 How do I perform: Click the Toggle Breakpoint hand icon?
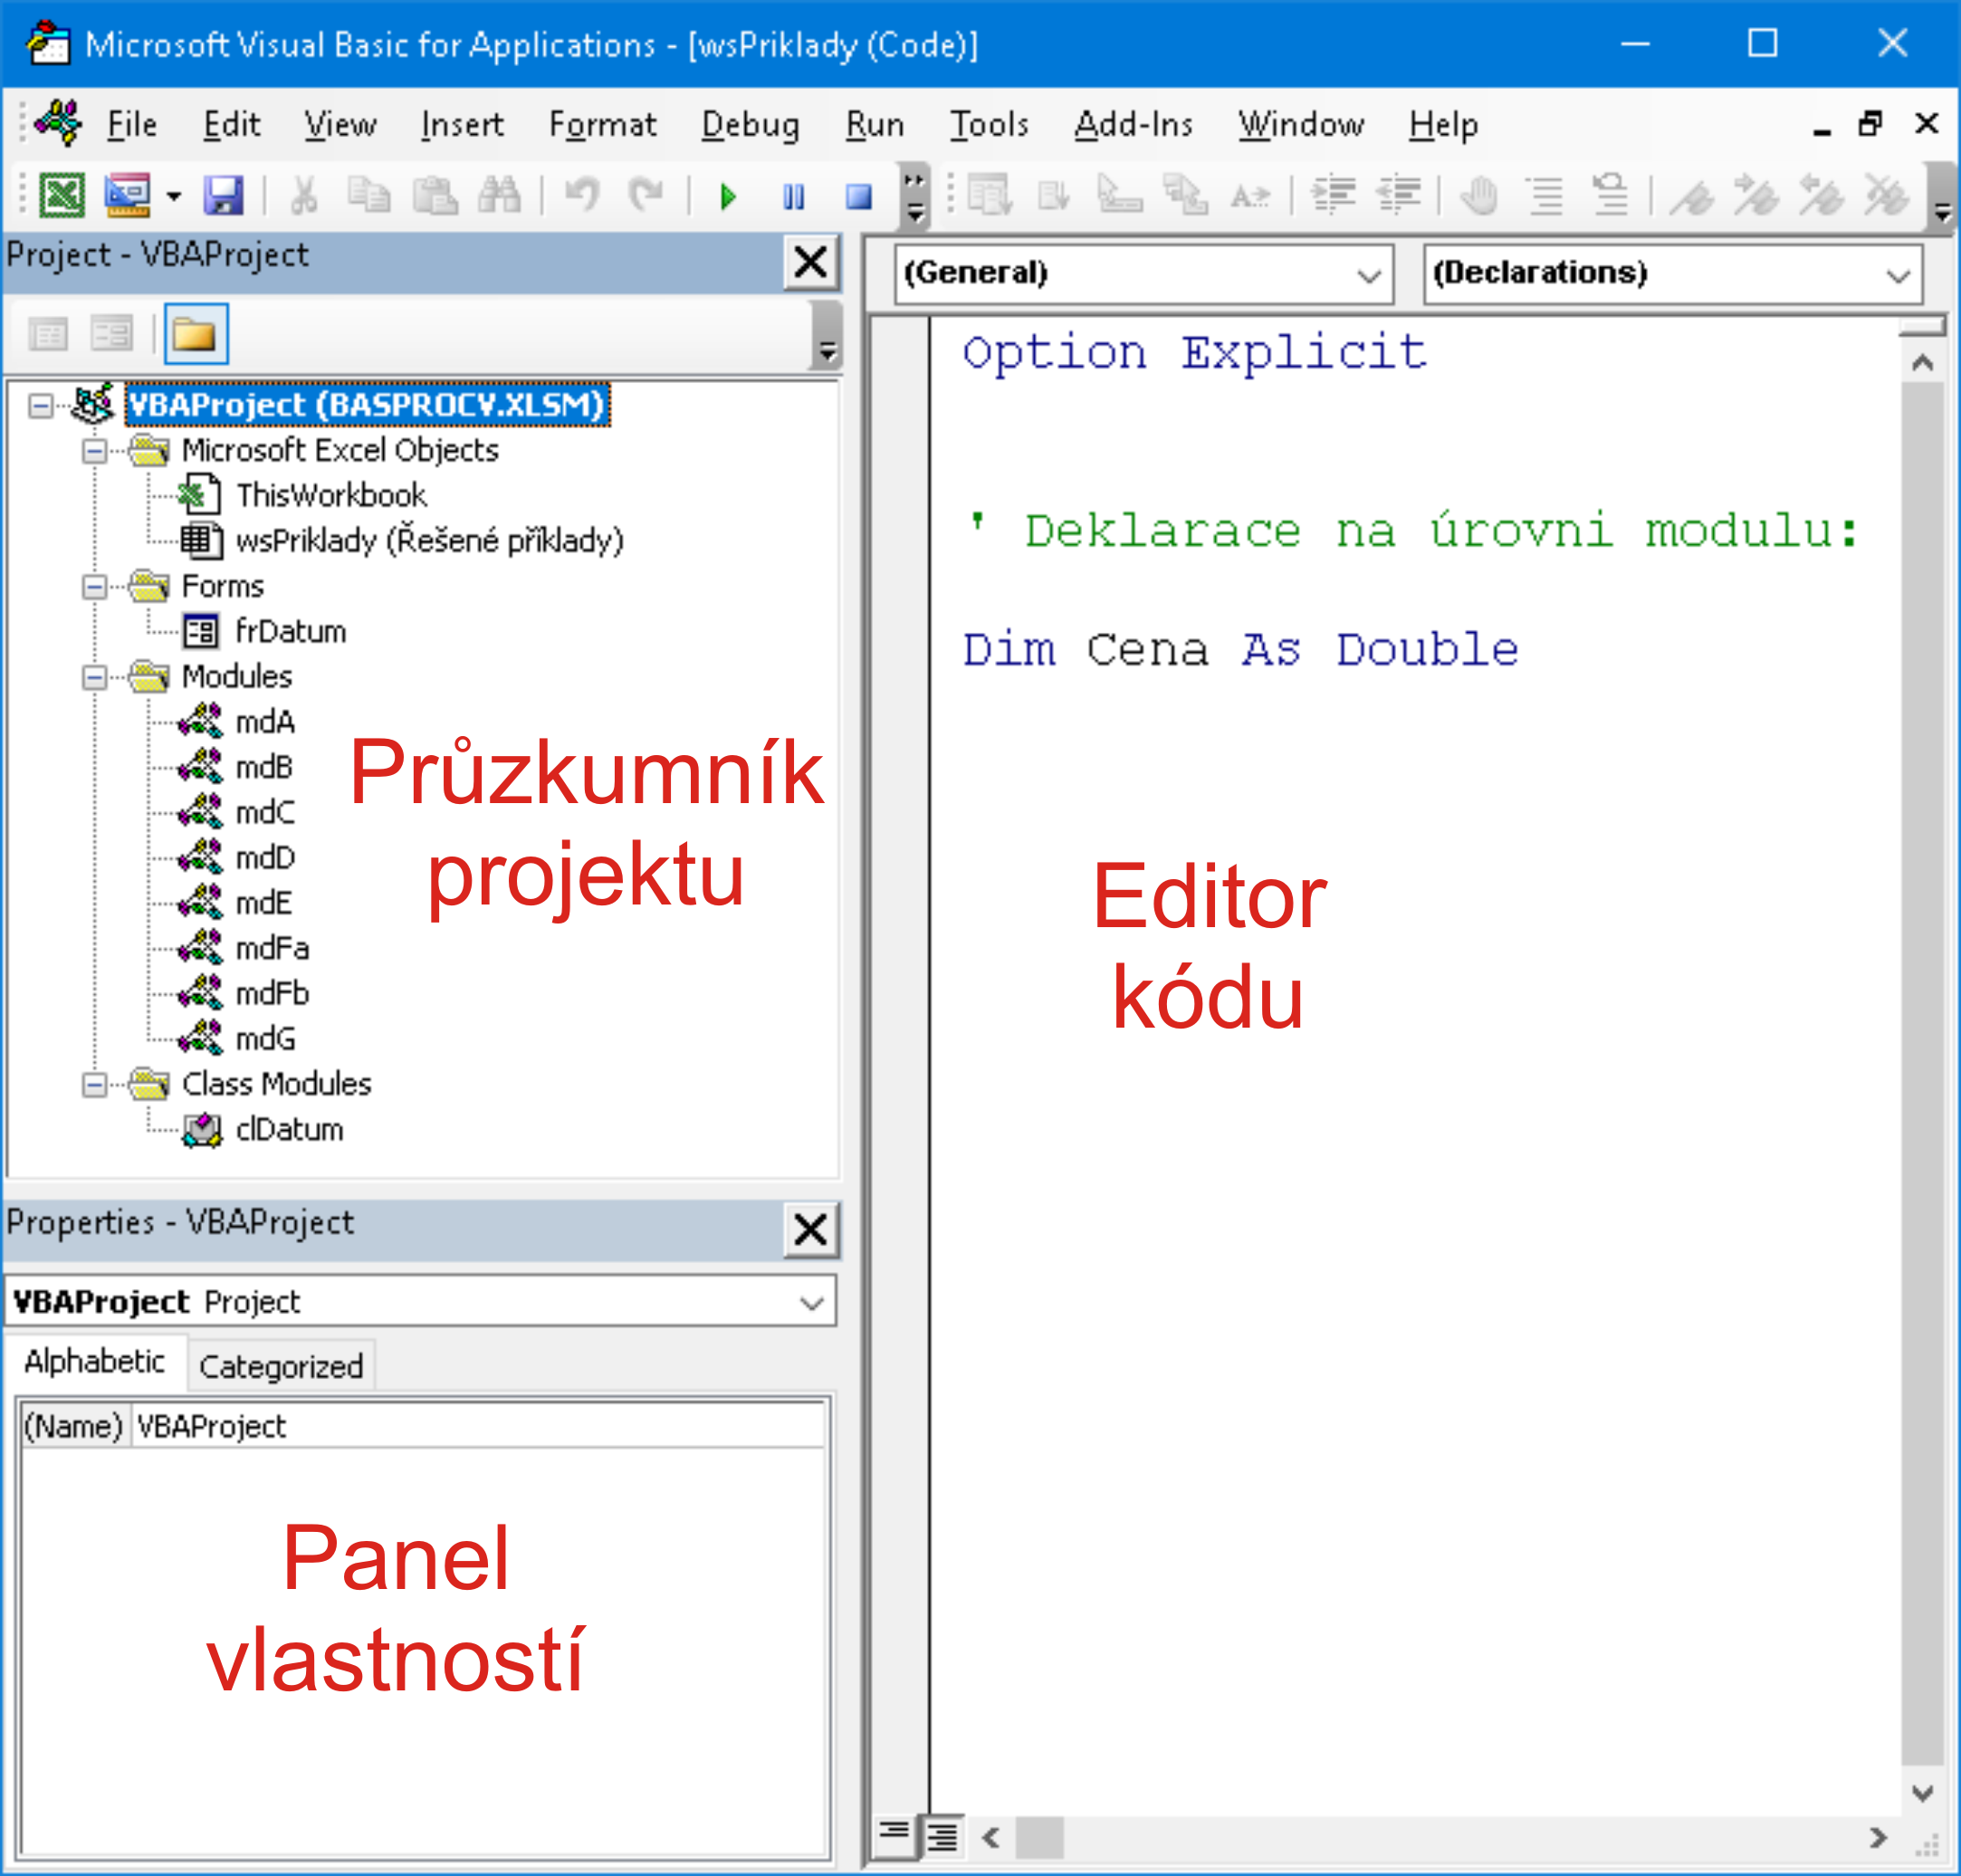[x=1478, y=195]
